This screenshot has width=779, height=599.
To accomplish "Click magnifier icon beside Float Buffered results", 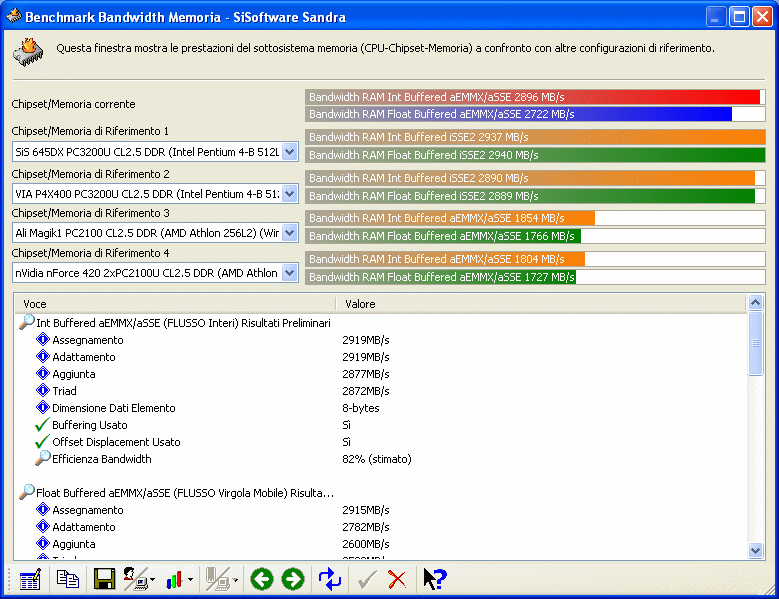I will (27, 492).
